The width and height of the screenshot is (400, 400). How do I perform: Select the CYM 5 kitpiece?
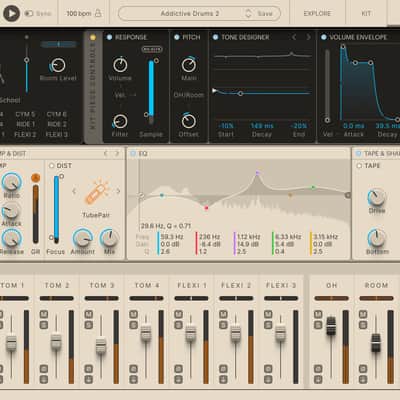tap(25, 114)
